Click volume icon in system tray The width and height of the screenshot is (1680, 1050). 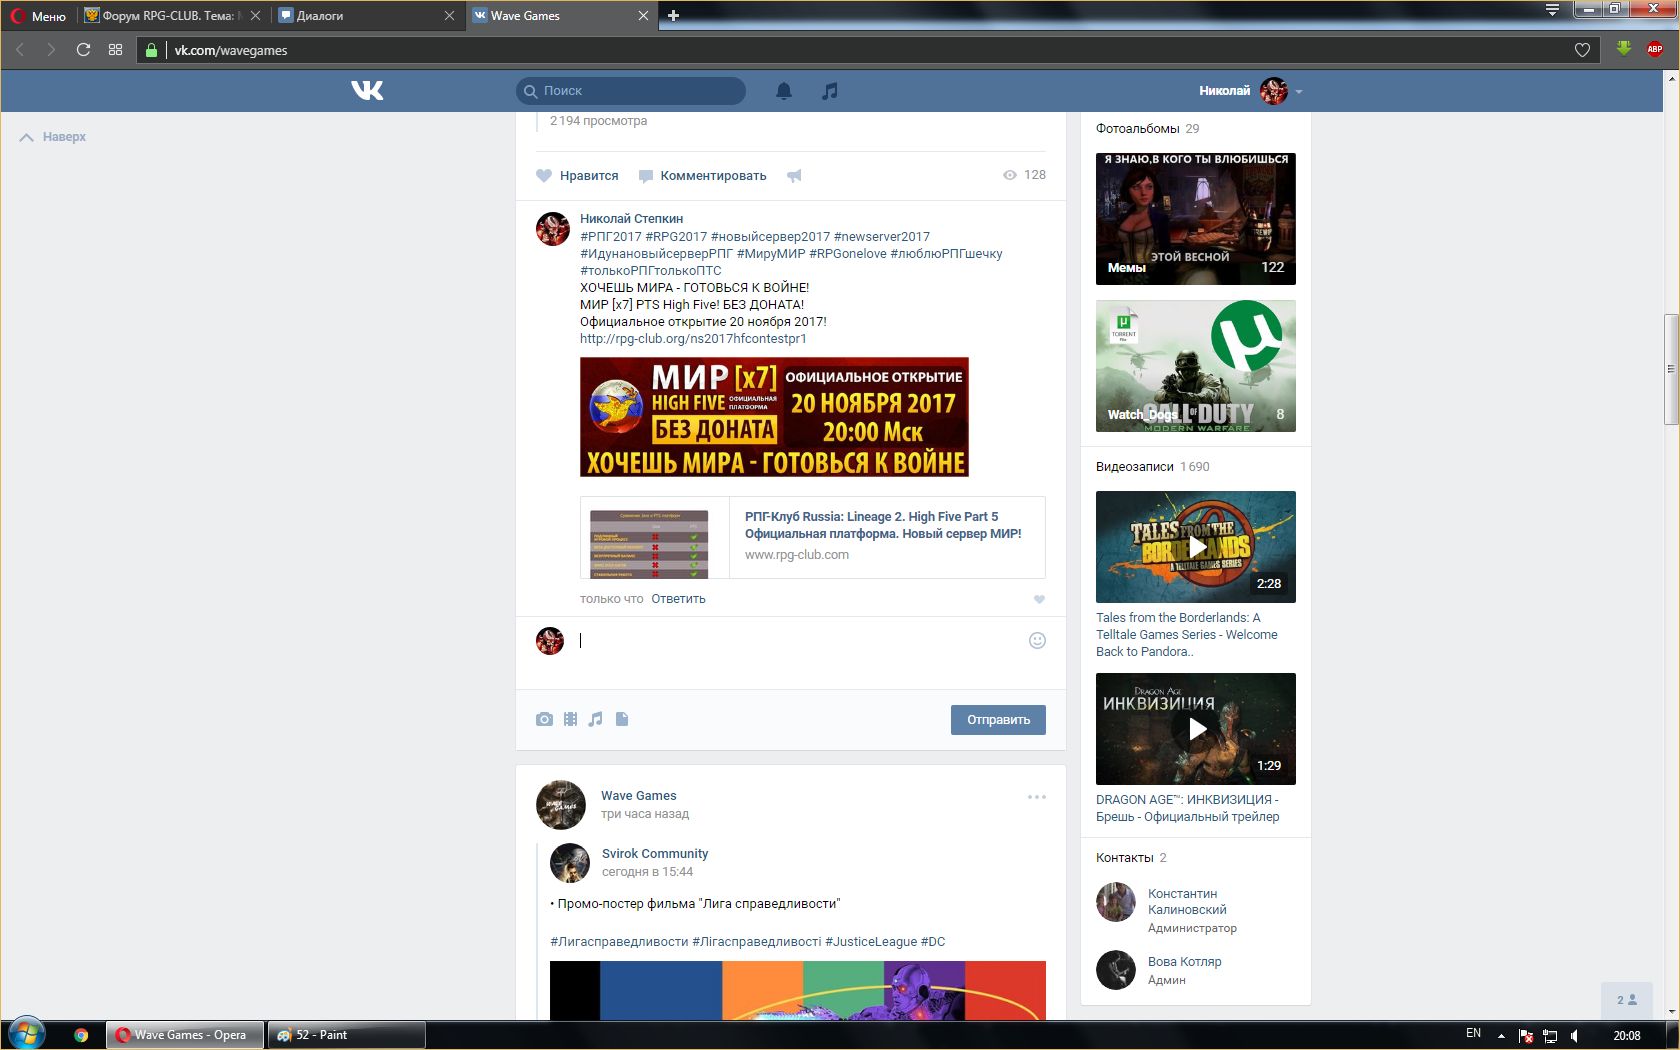[x=1575, y=1035]
